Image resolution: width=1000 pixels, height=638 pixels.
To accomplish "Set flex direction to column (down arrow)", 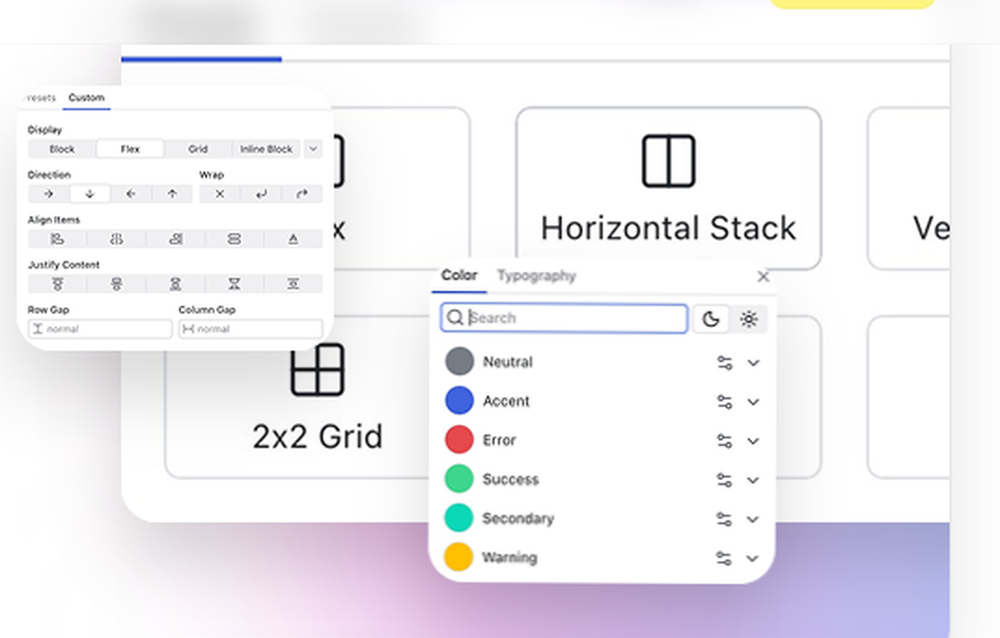I will [x=90, y=194].
